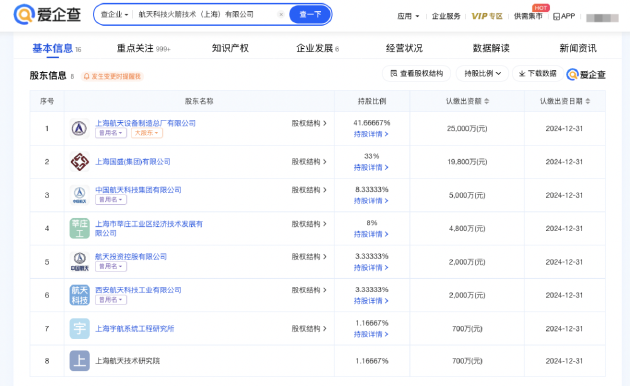Click 上海国盛(集团) company logo
The width and height of the screenshot is (630, 386).
[80, 162]
